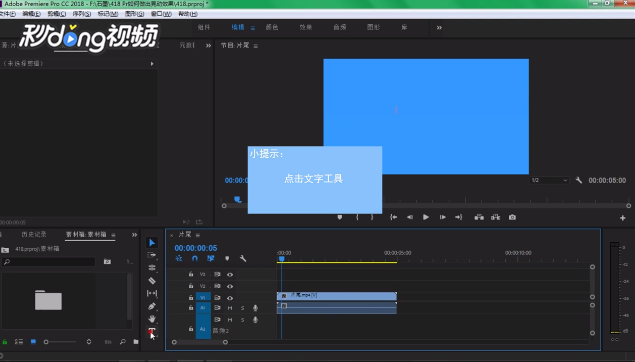
Task: Expand workspace overflow chevrons
Action: click(x=439, y=28)
